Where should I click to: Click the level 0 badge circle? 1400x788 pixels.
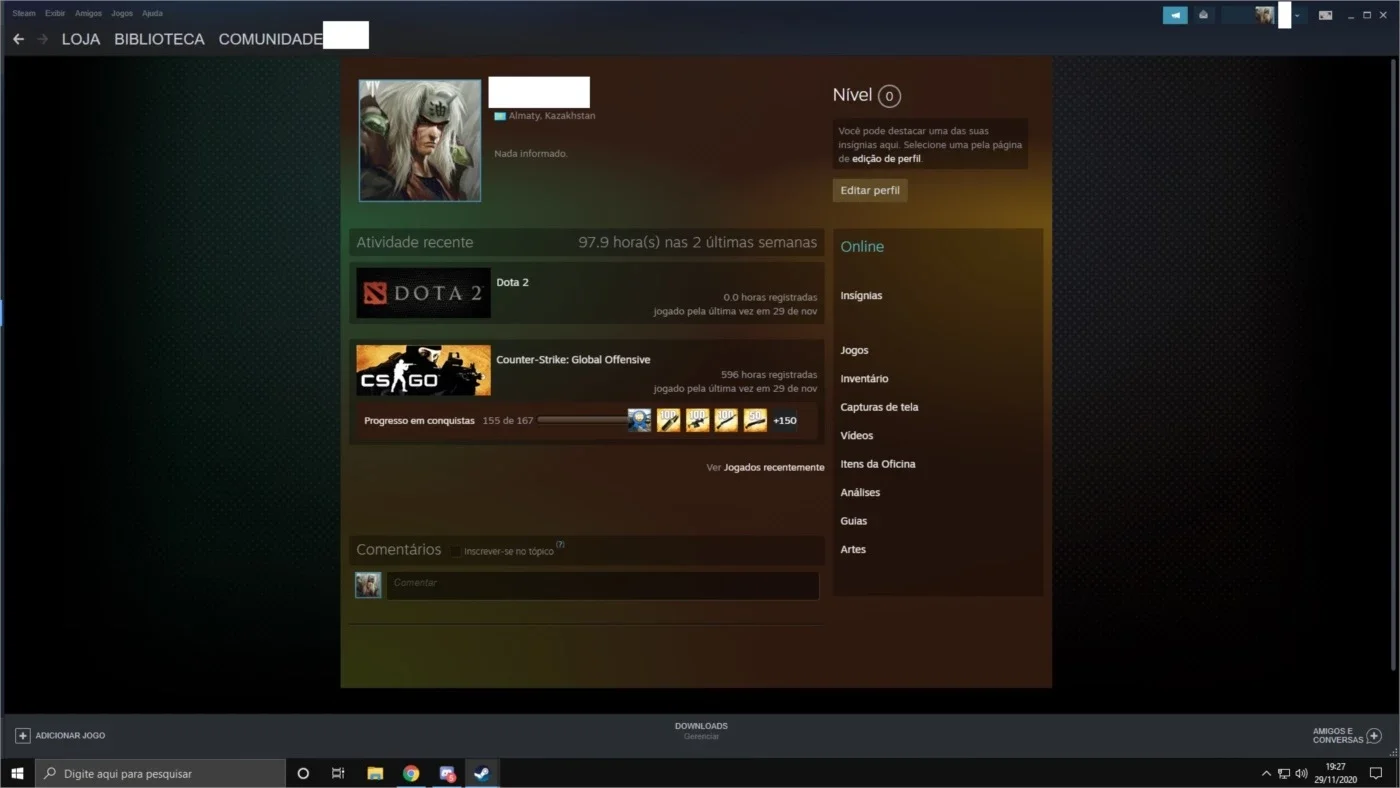[889, 96]
